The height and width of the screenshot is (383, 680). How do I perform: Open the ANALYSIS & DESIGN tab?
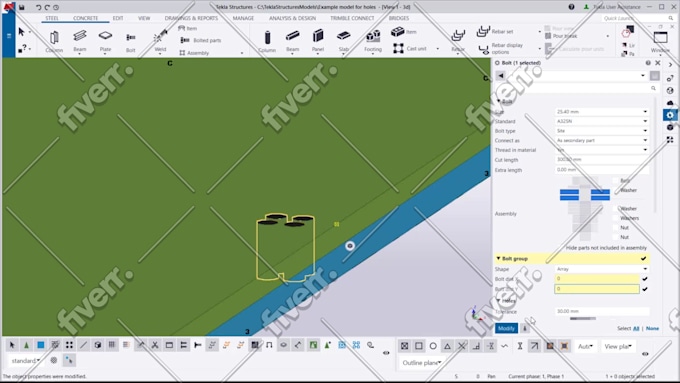tap(292, 18)
